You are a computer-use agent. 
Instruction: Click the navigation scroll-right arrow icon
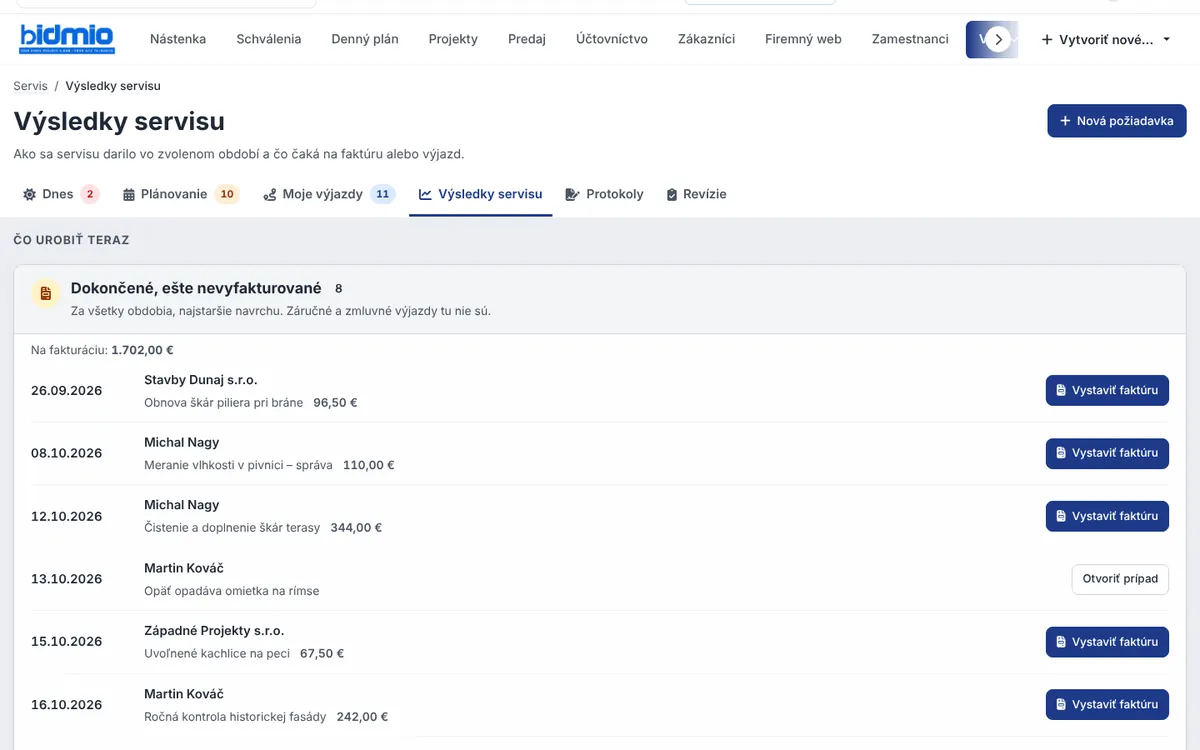click(997, 39)
